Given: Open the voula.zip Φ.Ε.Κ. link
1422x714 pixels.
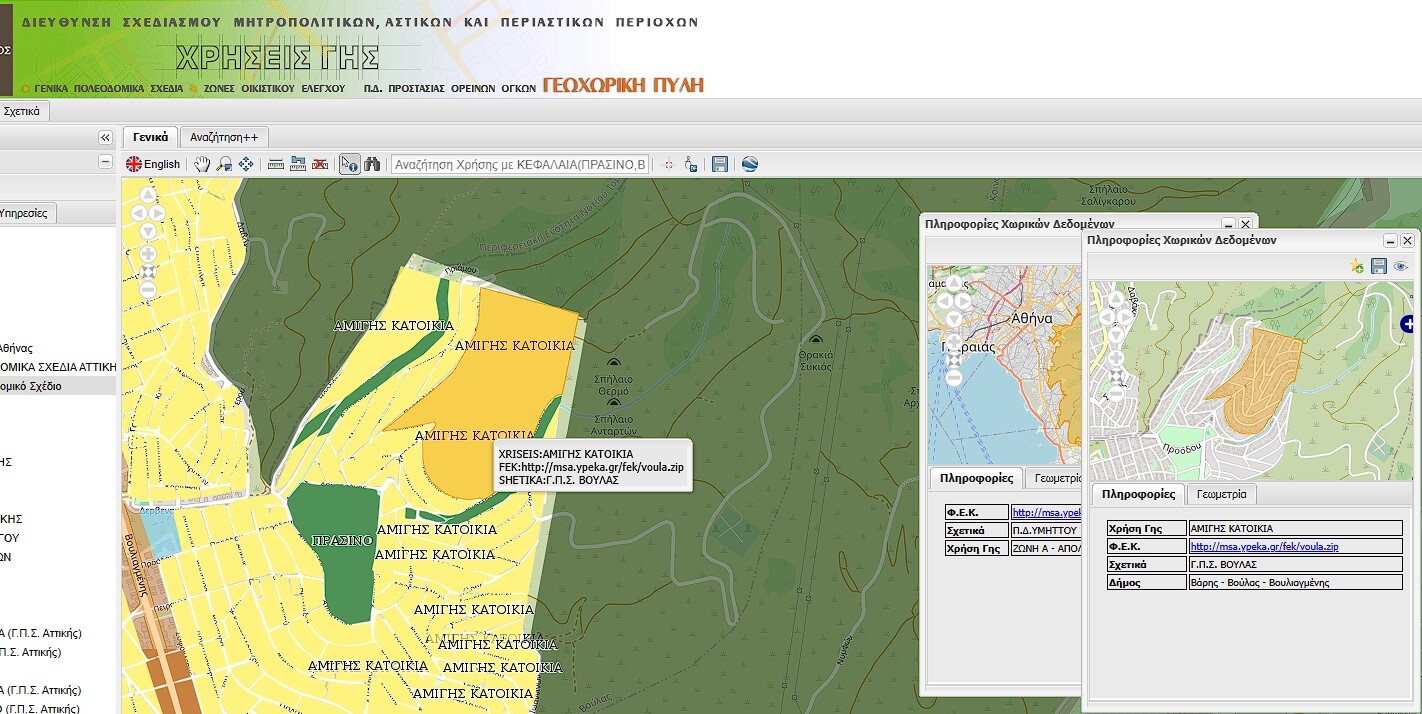Looking at the screenshot, I should [x=1263, y=547].
